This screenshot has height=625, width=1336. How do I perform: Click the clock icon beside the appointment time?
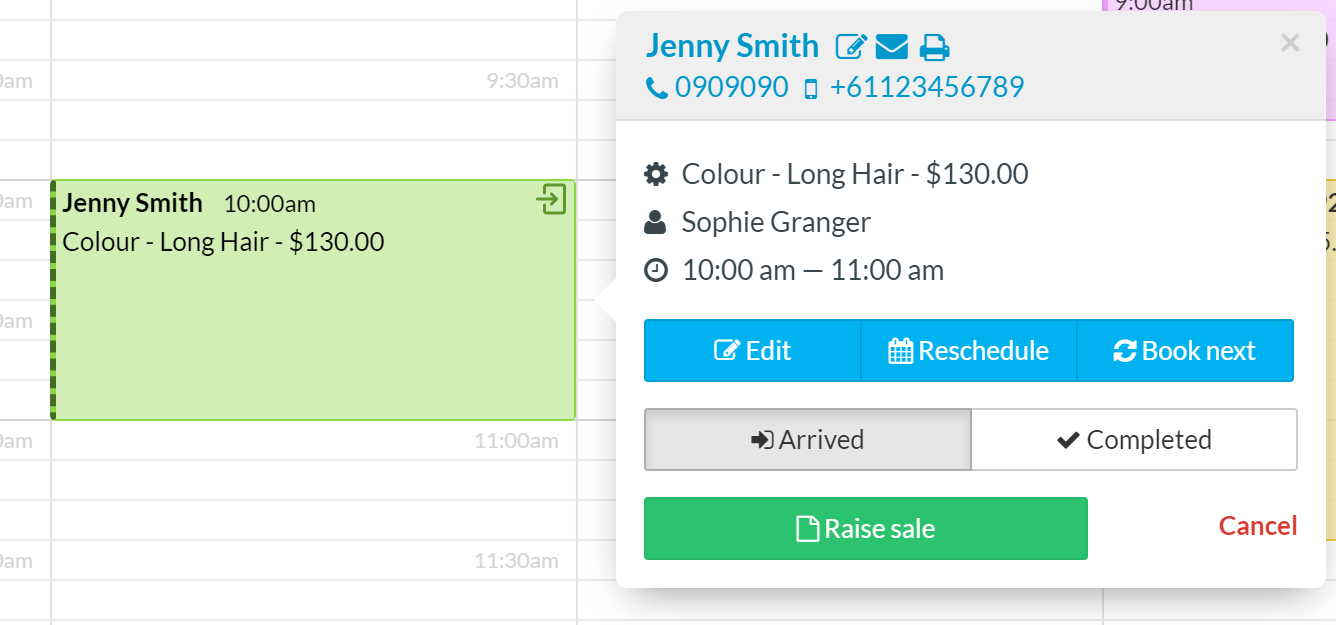coord(656,269)
